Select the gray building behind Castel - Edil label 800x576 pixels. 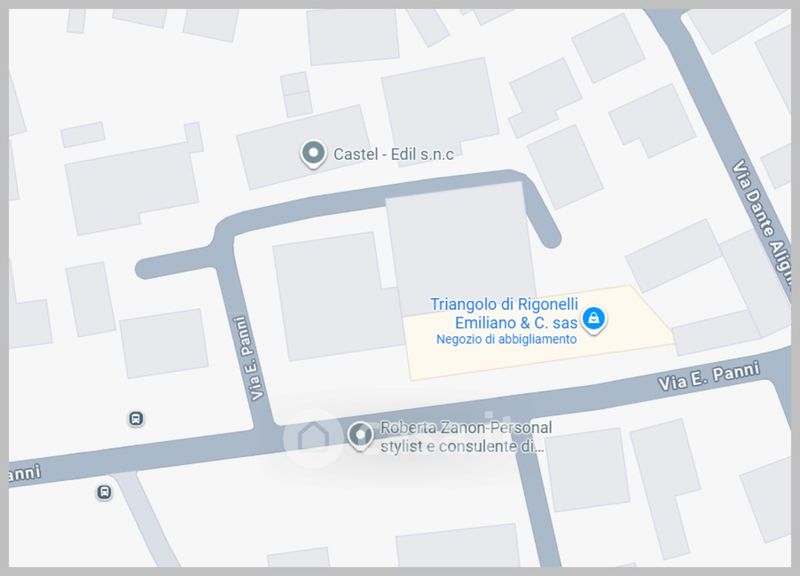[304, 147]
